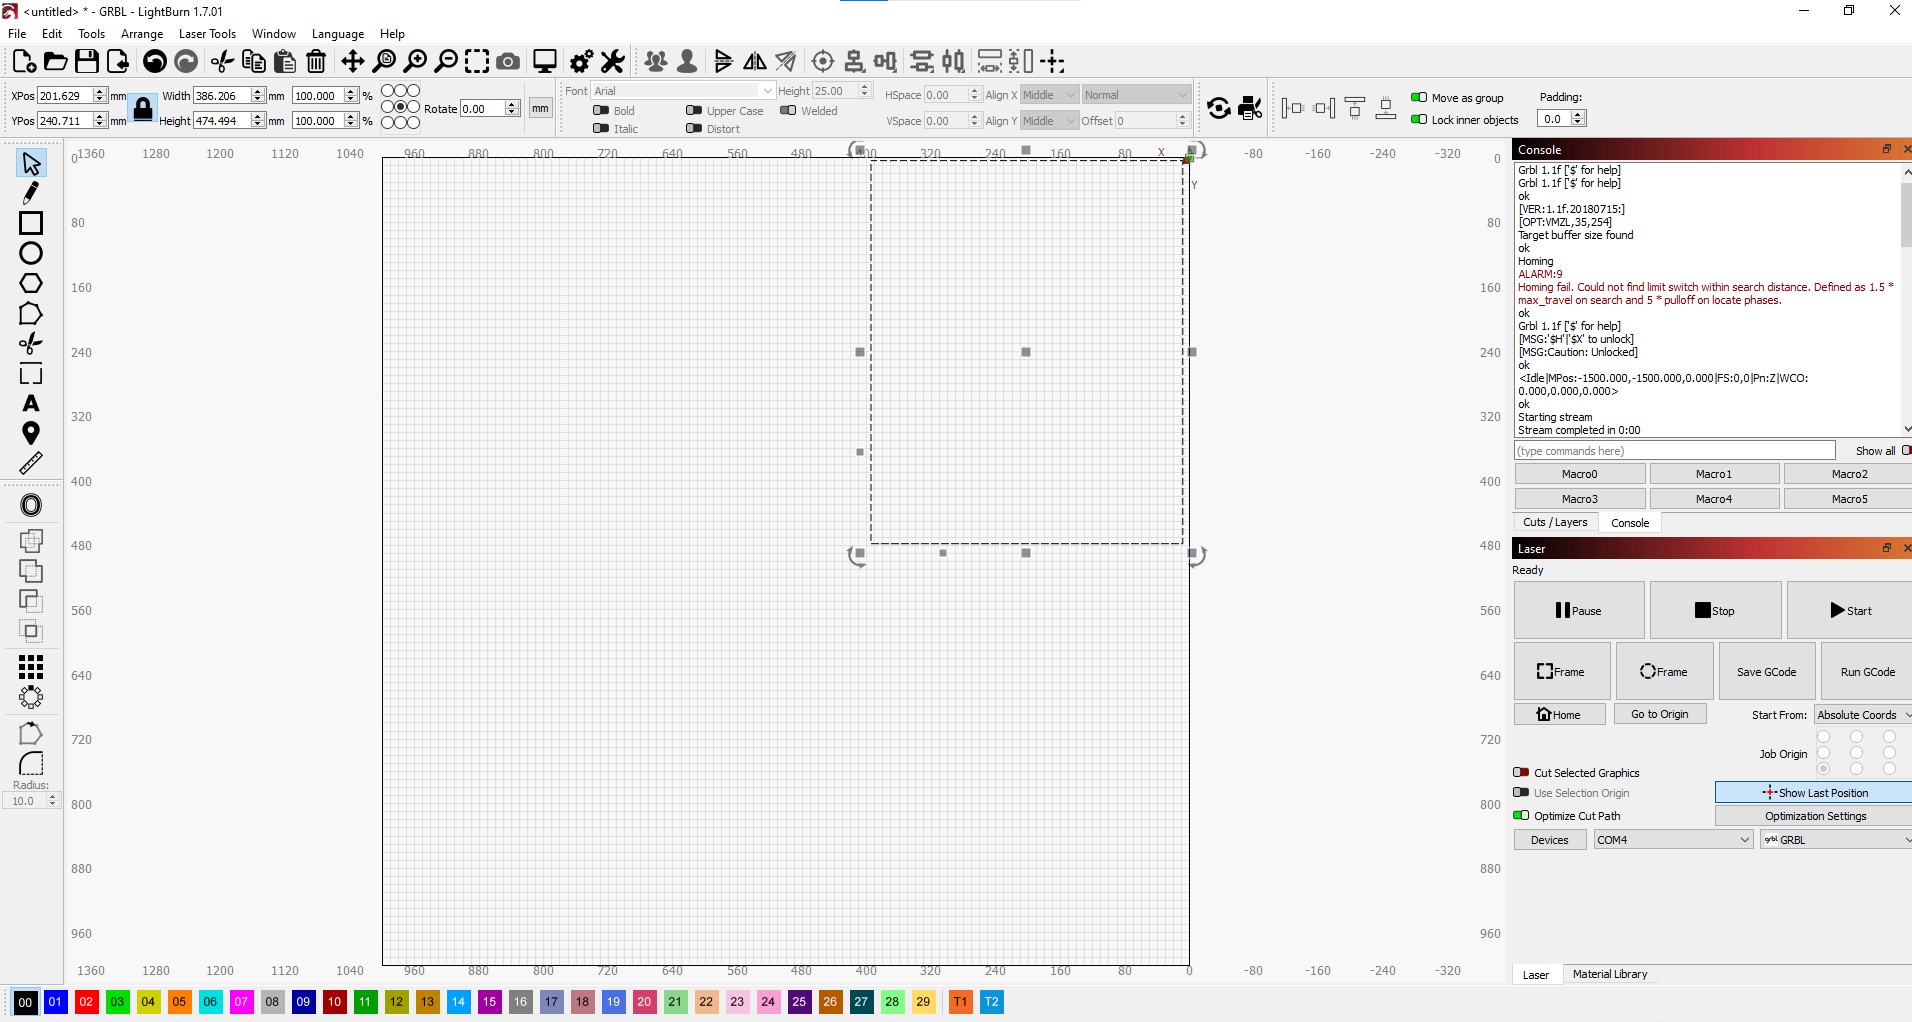1912x1022 pixels.
Task: Enable Cut Selected Graphics toggle
Action: click(1521, 773)
